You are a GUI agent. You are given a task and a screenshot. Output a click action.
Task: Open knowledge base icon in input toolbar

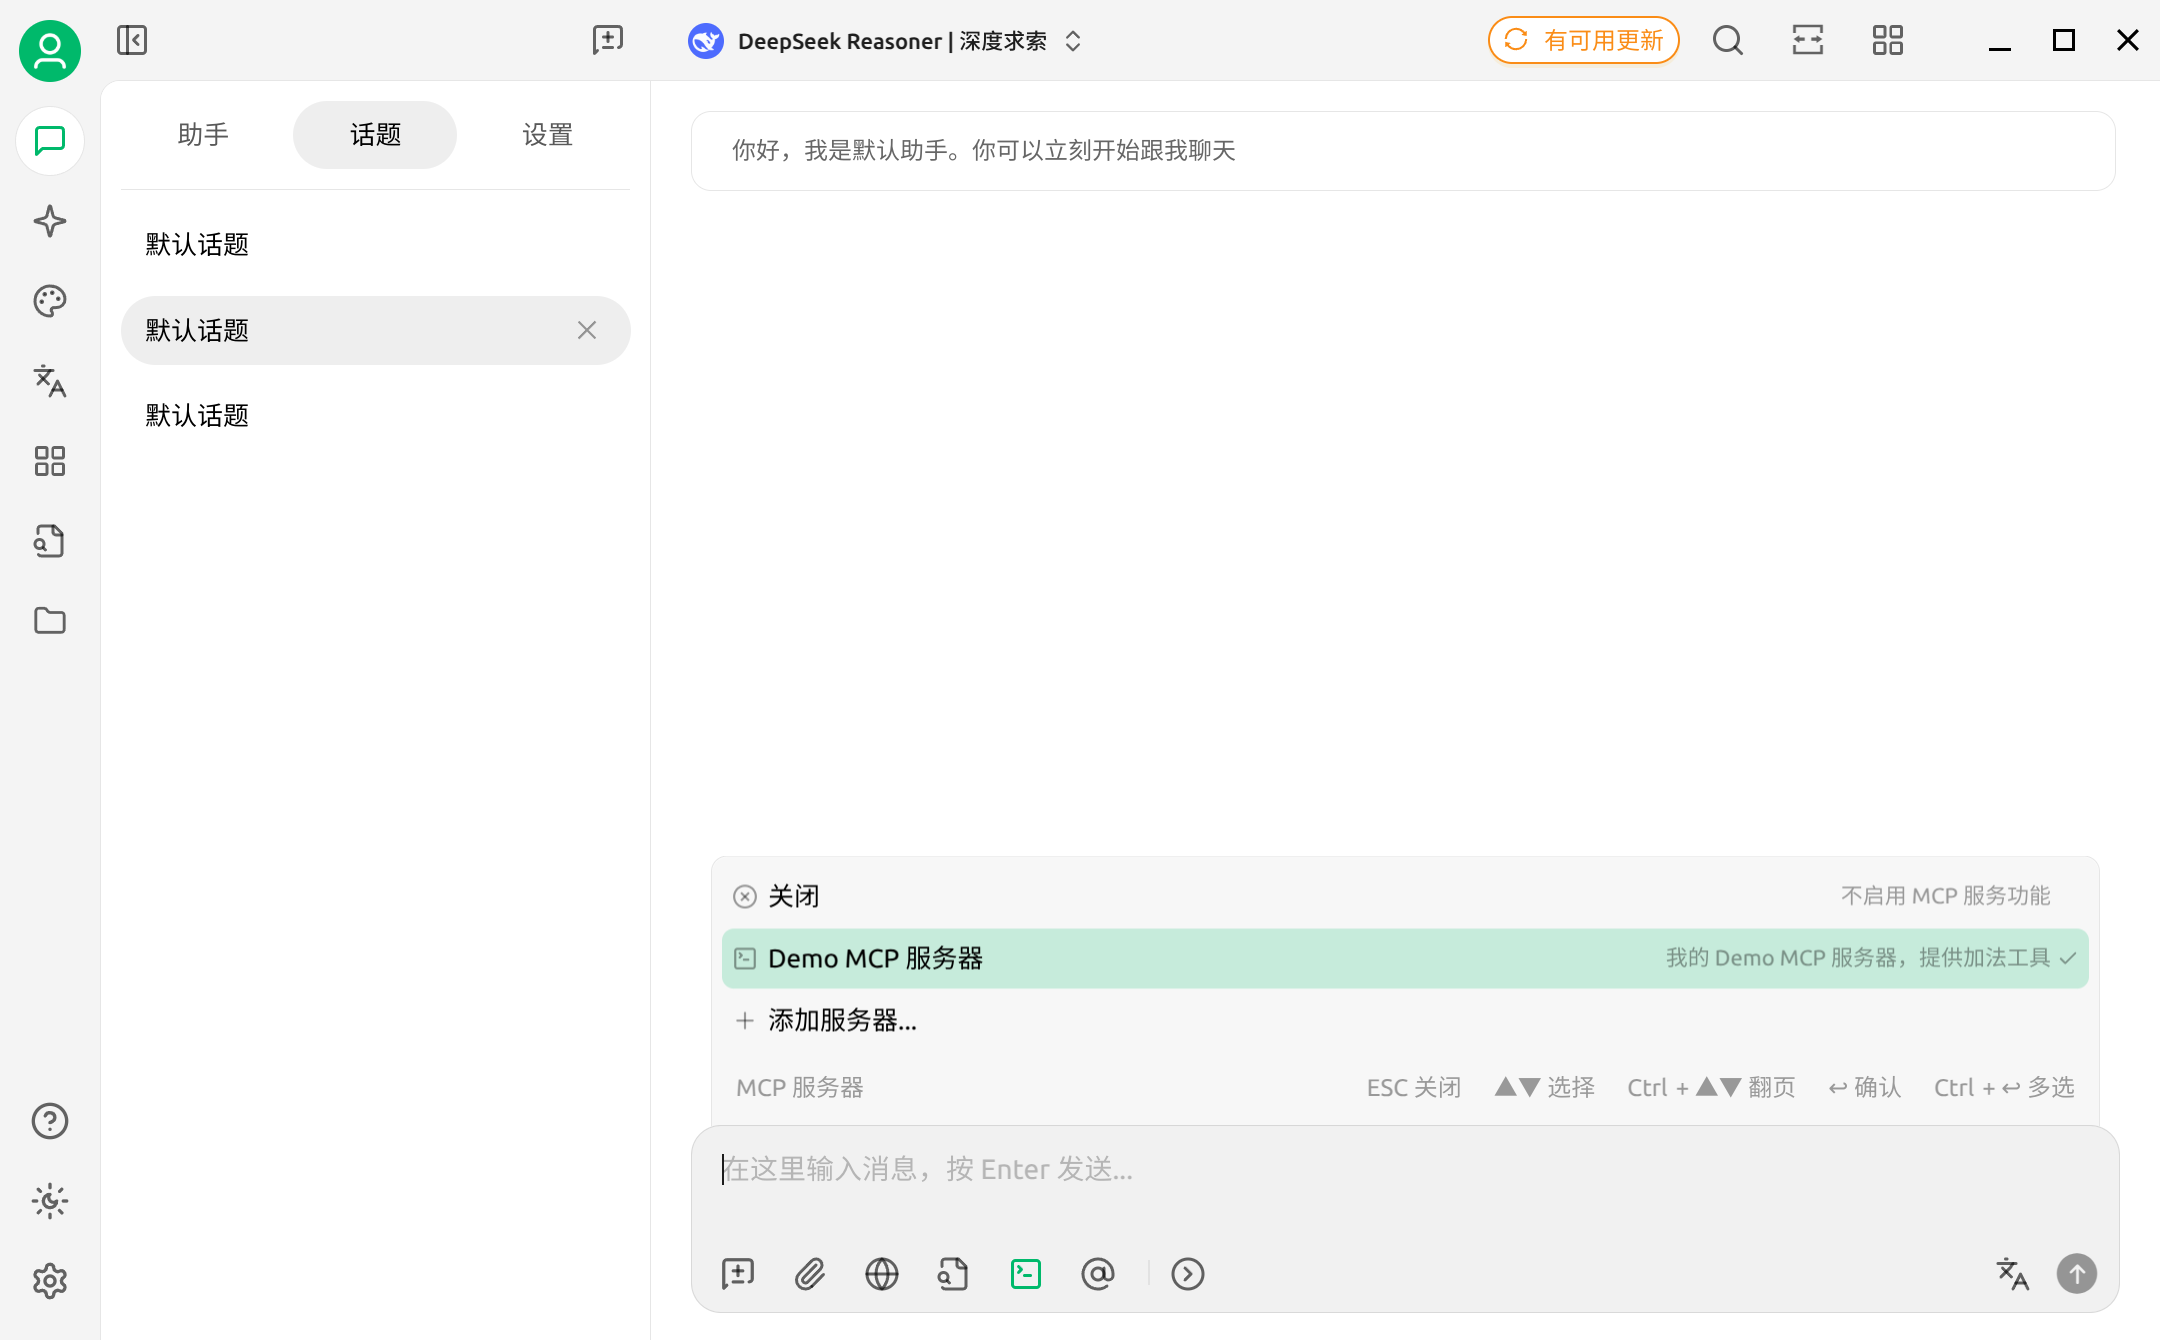[954, 1274]
